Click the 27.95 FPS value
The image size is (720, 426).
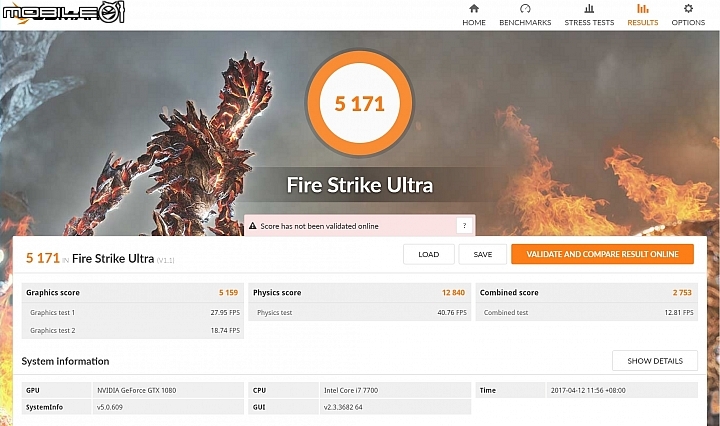pos(225,312)
